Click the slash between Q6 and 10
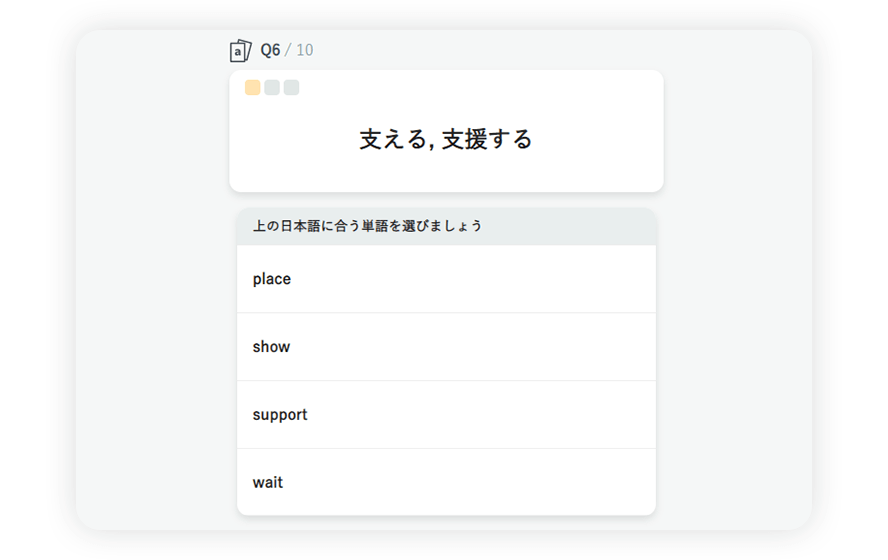The height and width of the screenshot is (560, 888). tap(288, 50)
